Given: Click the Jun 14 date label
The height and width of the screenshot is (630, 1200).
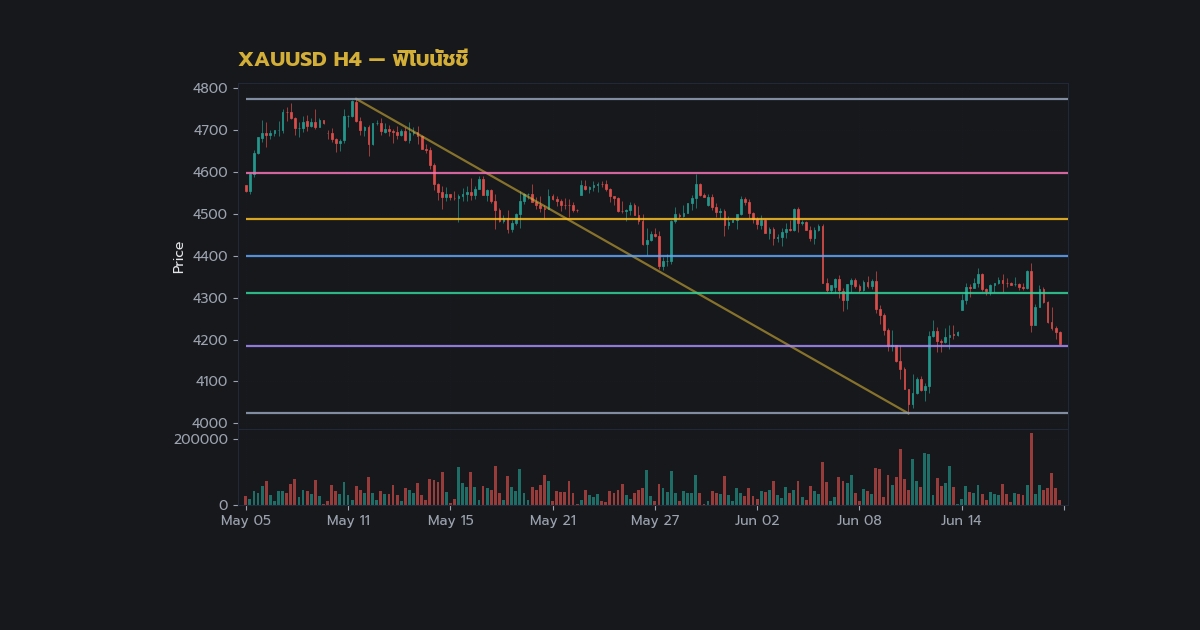Looking at the screenshot, I should pyautogui.click(x=961, y=521).
